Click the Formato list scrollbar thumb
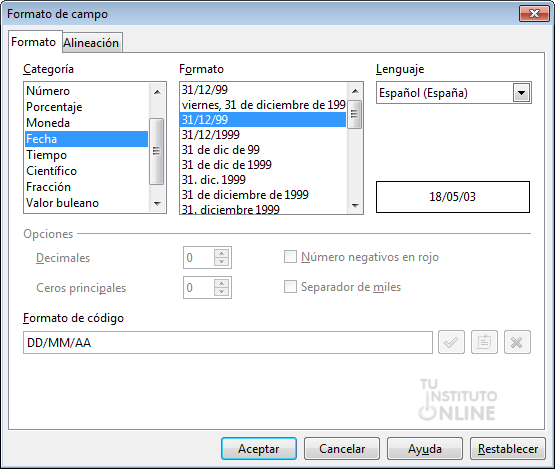This screenshot has width=555, height=469. tap(355, 114)
